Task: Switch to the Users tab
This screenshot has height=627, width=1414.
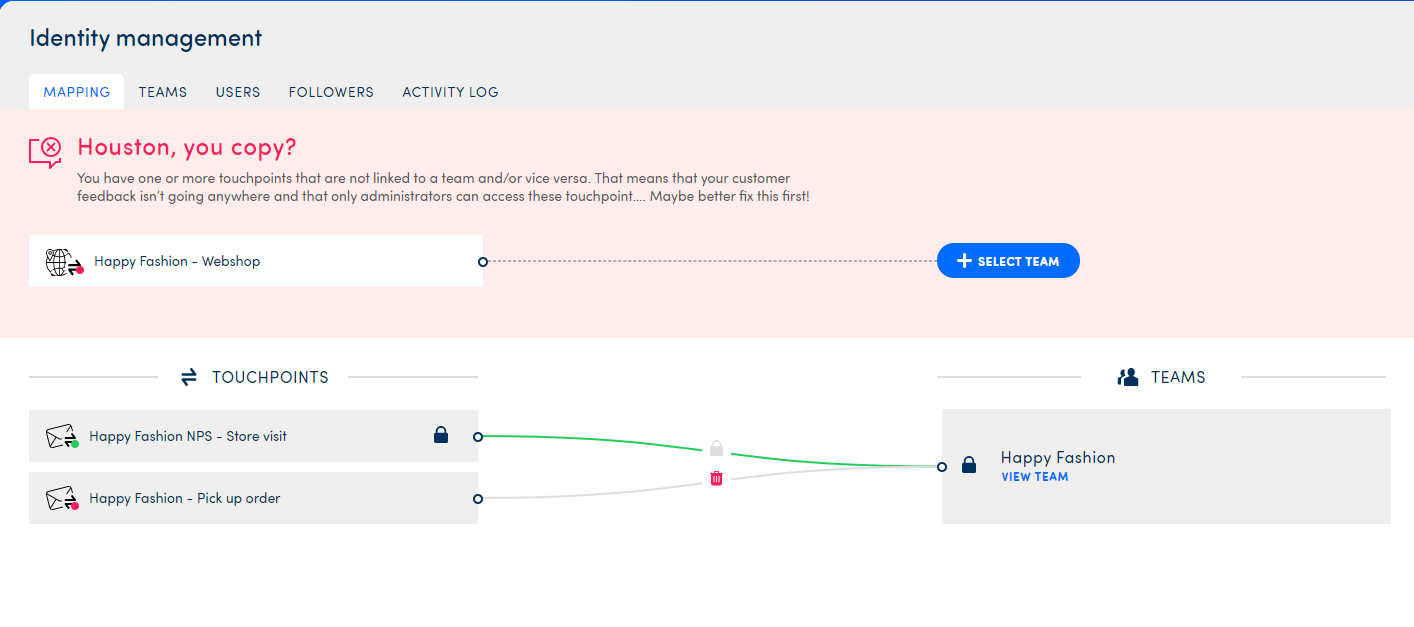Action: pyautogui.click(x=238, y=92)
